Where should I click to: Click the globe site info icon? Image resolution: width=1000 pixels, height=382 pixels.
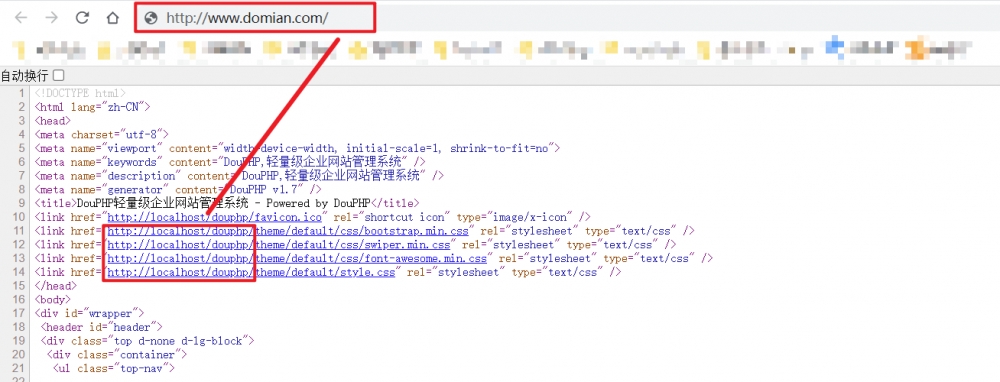tap(151, 18)
